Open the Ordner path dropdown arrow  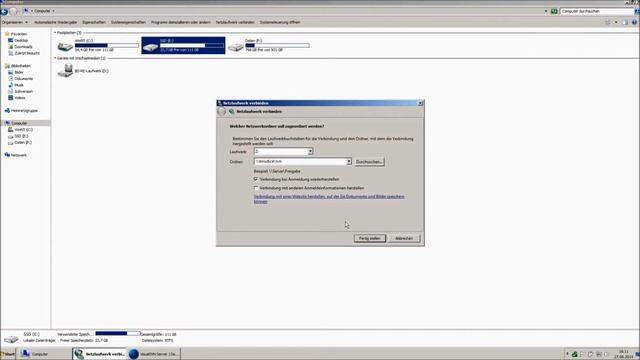click(349, 162)
